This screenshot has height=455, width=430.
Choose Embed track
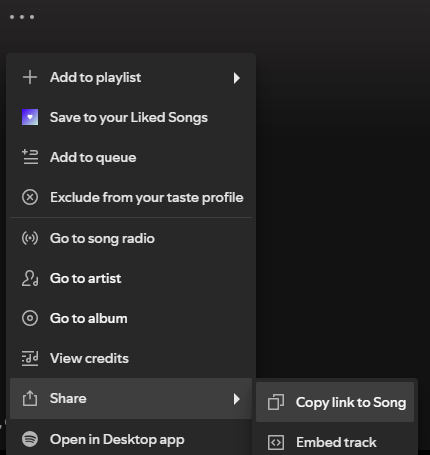[x=335, y=442]
